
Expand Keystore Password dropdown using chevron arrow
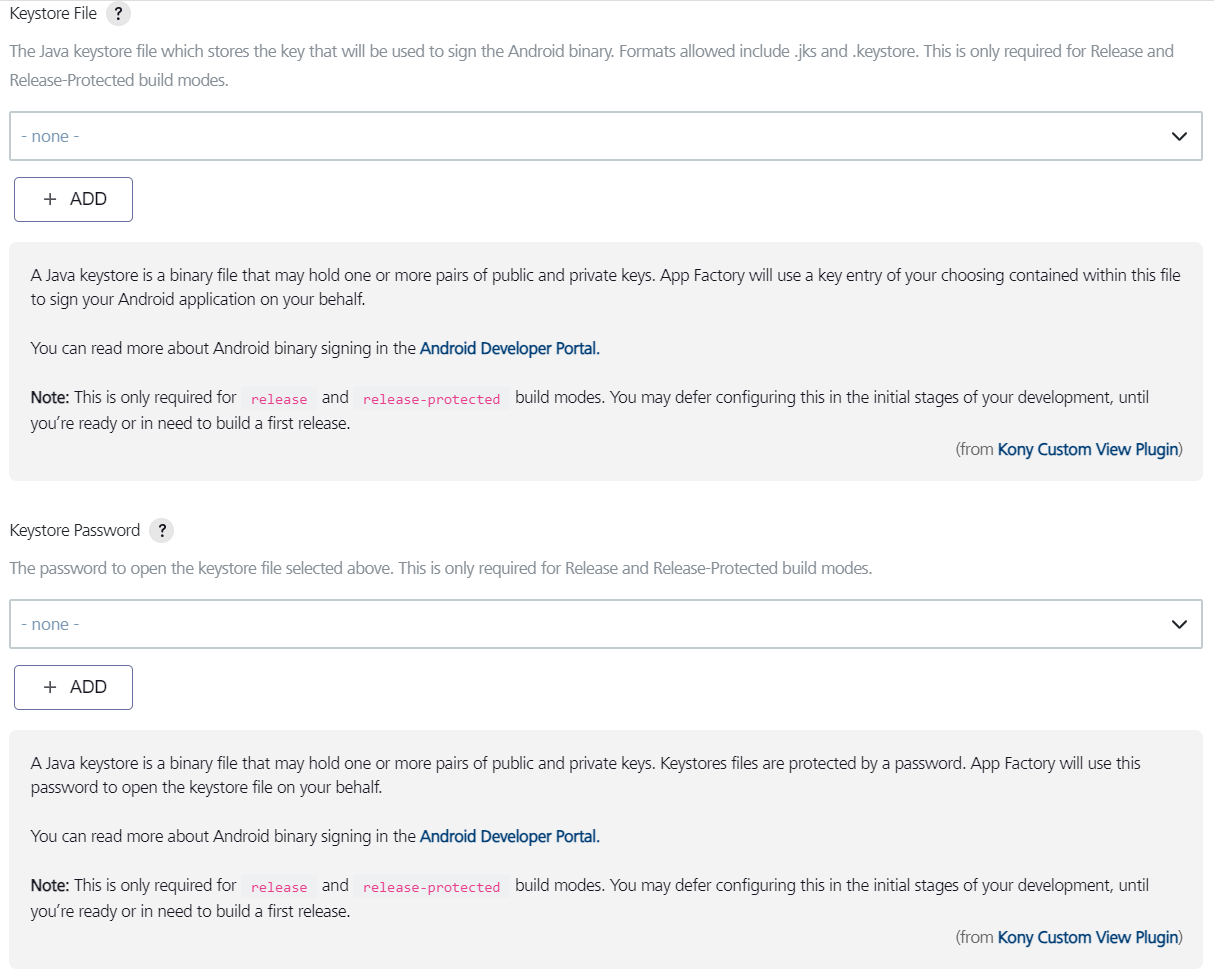(x=1179, y=624)
